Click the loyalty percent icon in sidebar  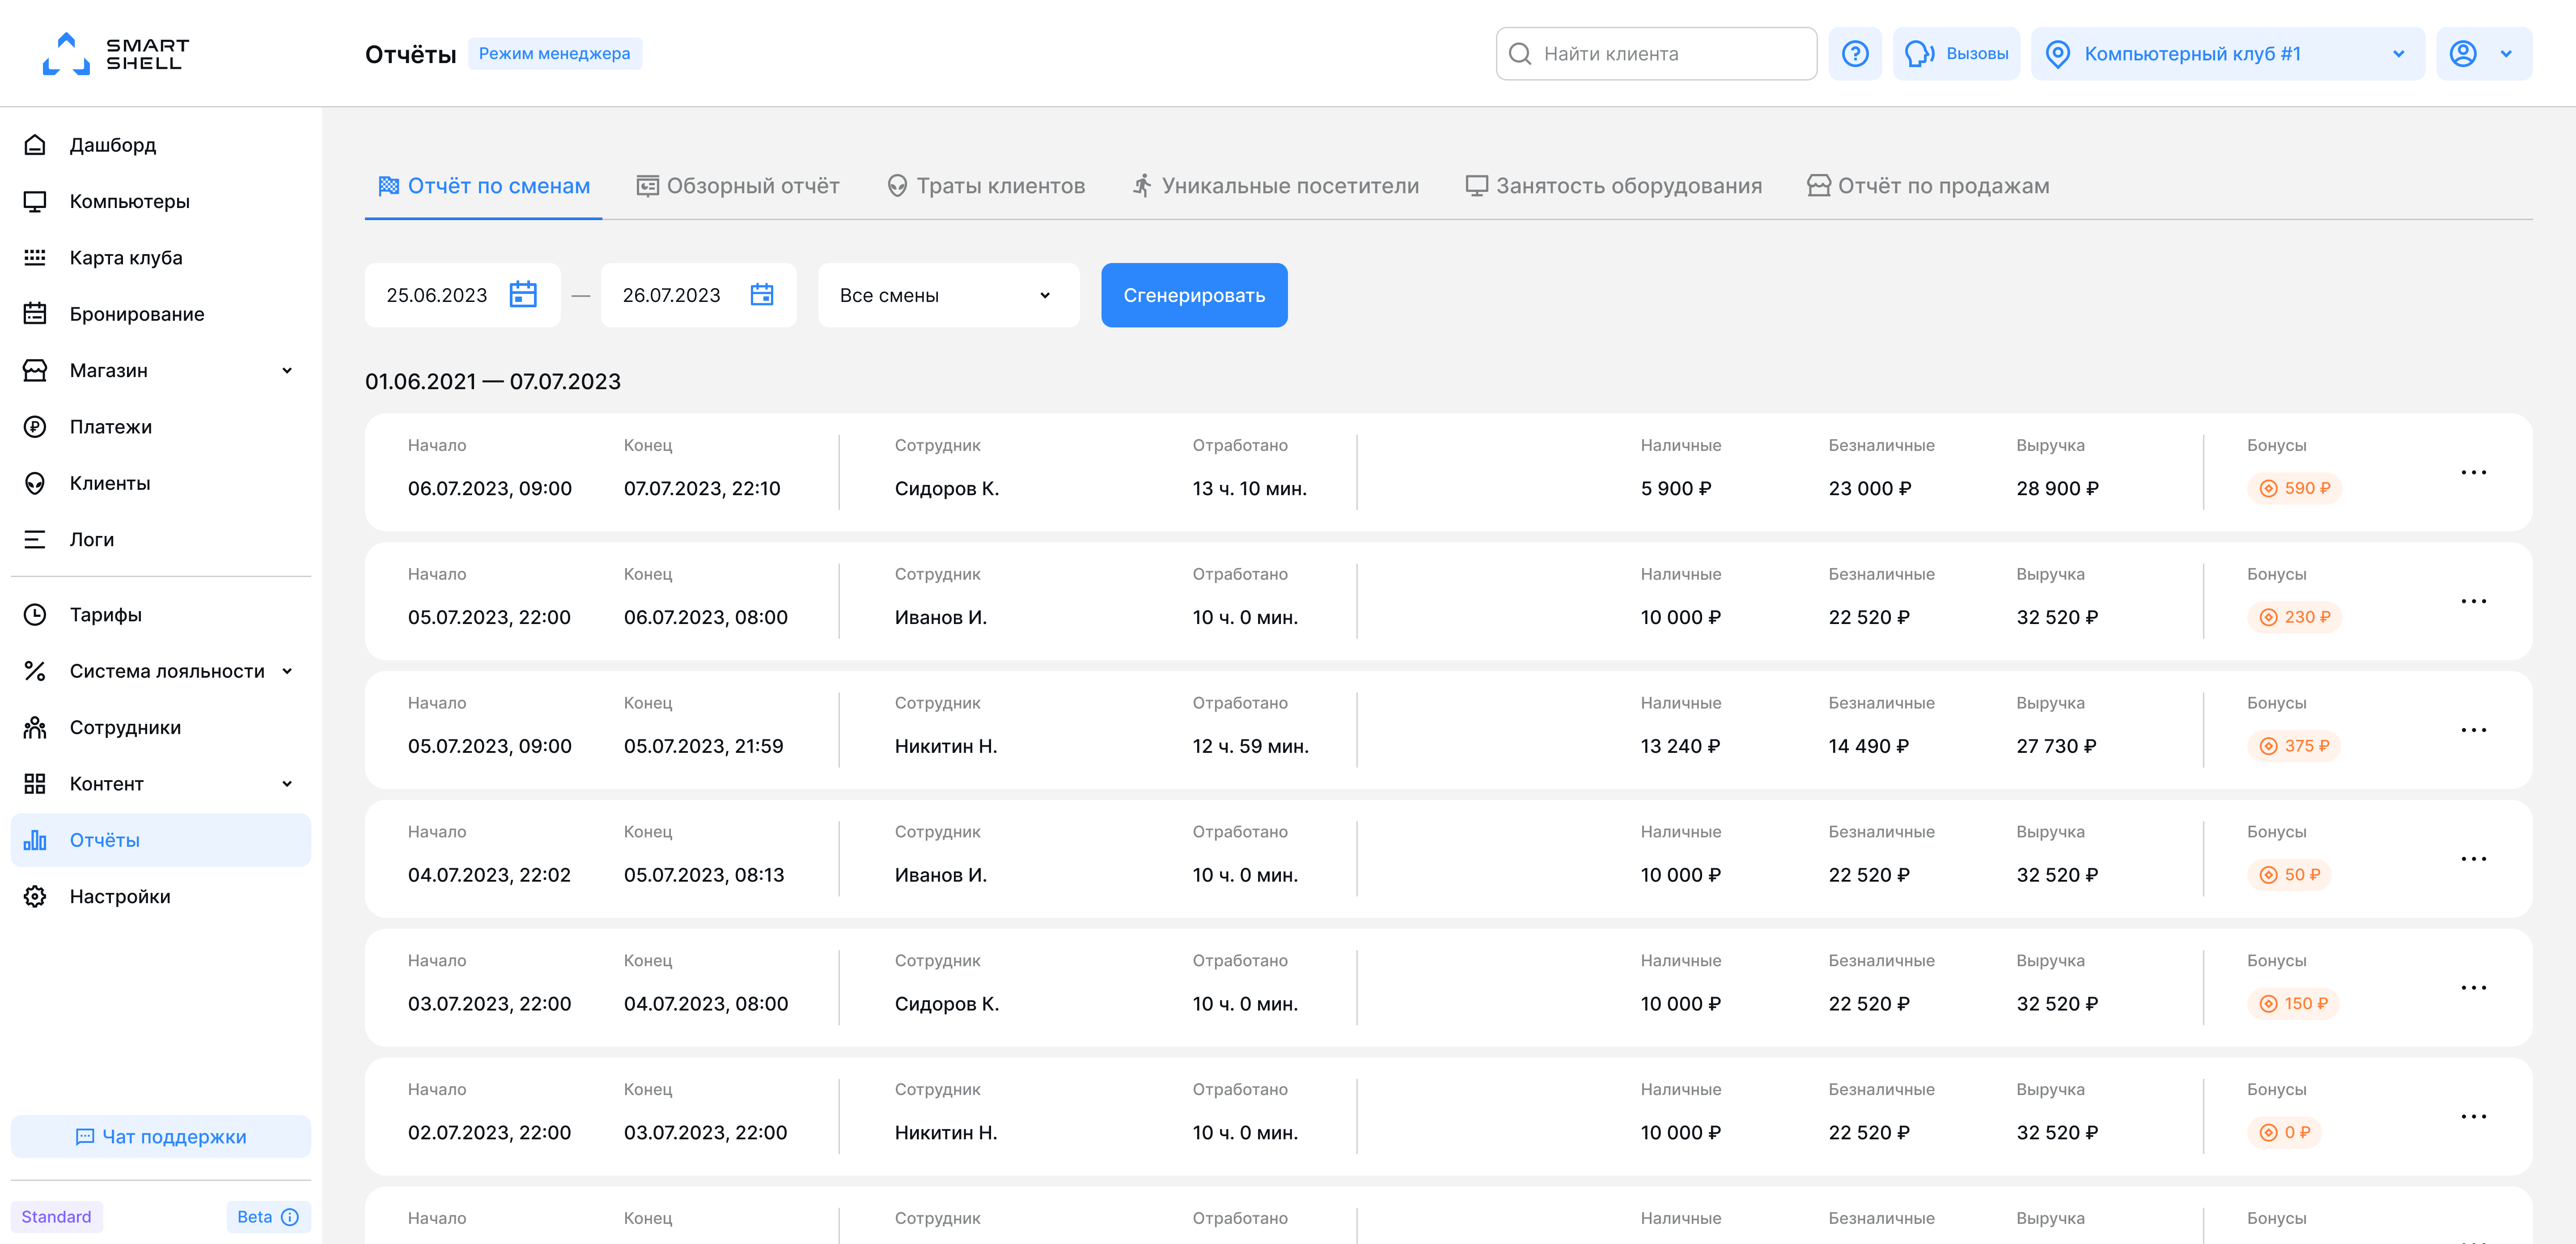(x=35, y=671)
